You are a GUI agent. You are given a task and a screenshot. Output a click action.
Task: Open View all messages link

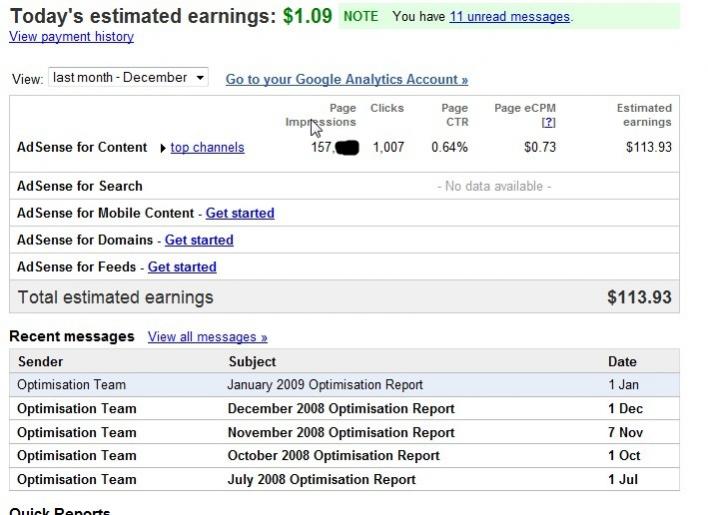tap(207, 337)
